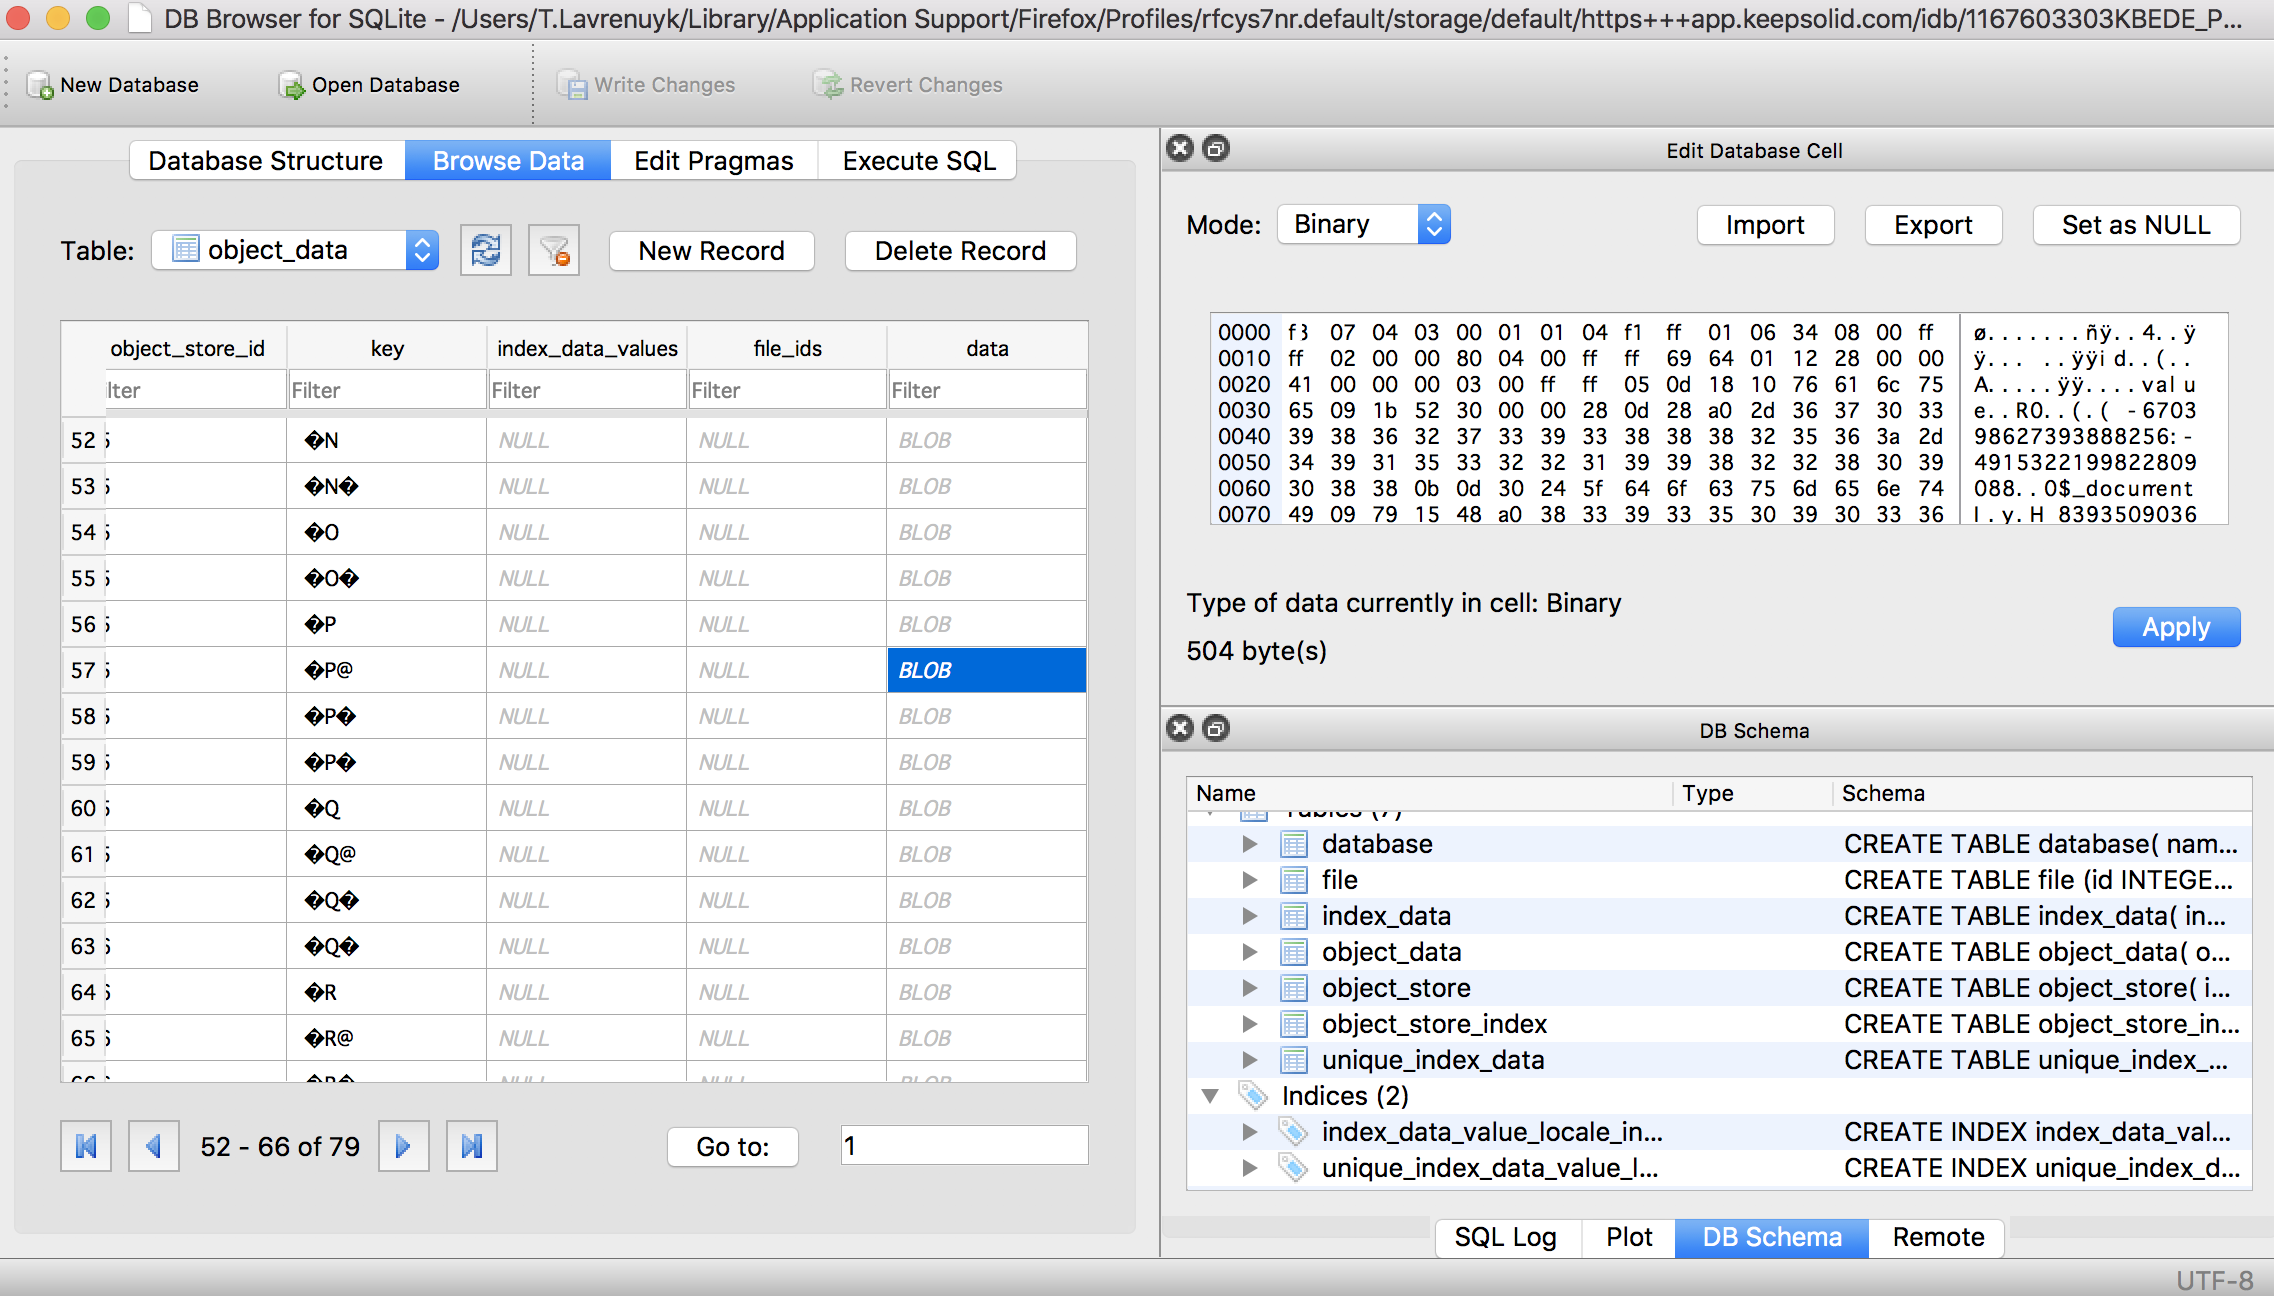The image size is (2274, 1296).
Task: Click the Open Database toolbar icon
Action: tap(292, 86)
